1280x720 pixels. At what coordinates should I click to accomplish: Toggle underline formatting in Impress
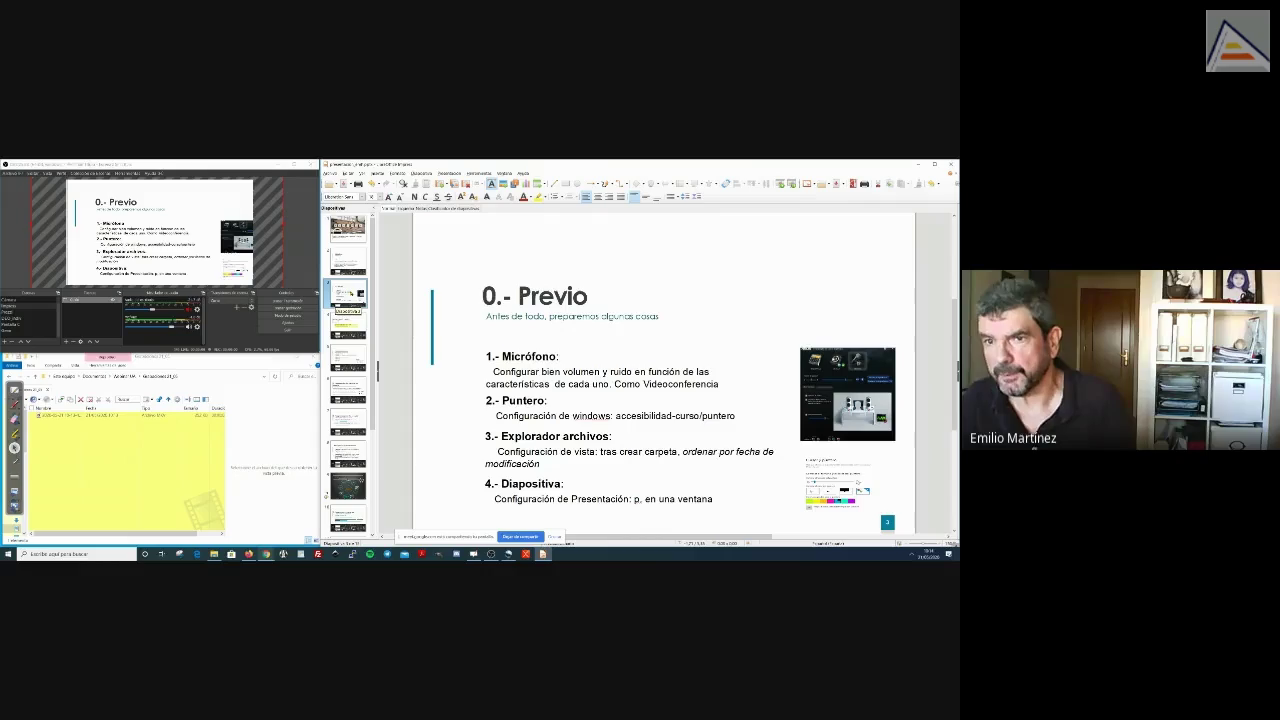click(x=436, y=197)
